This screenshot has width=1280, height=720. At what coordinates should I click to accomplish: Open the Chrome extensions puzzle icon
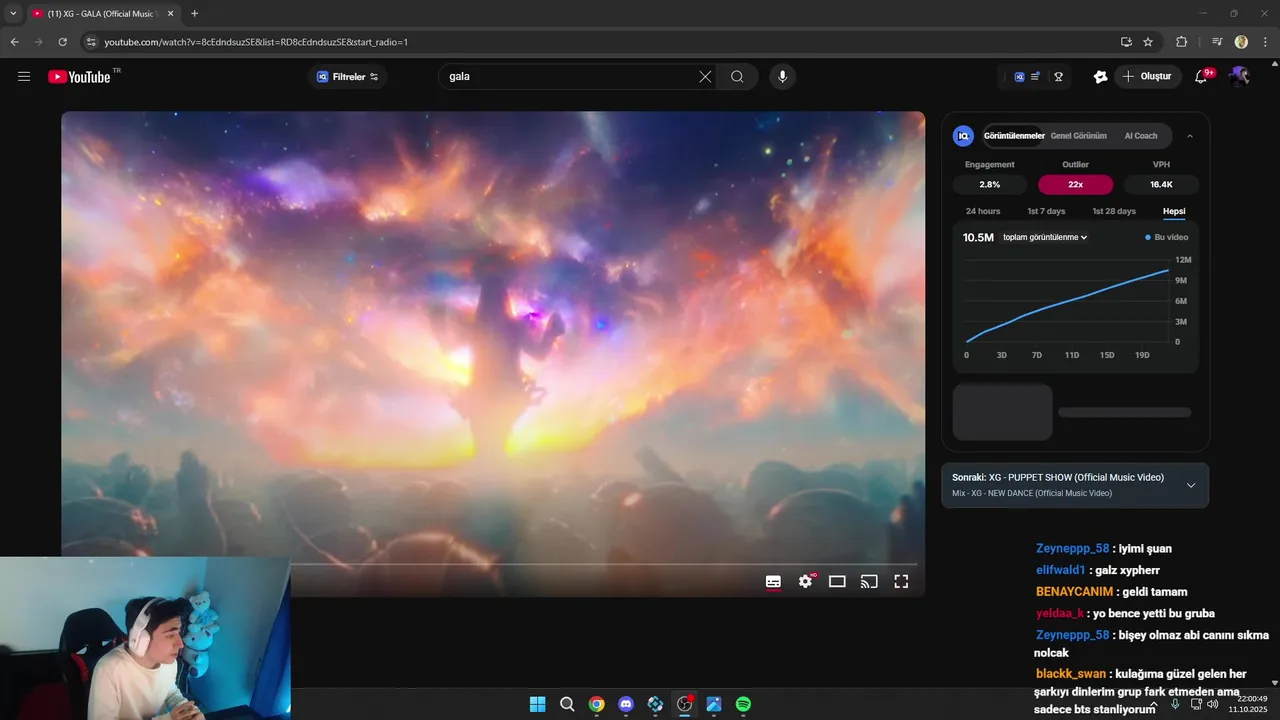[1182, 42]
